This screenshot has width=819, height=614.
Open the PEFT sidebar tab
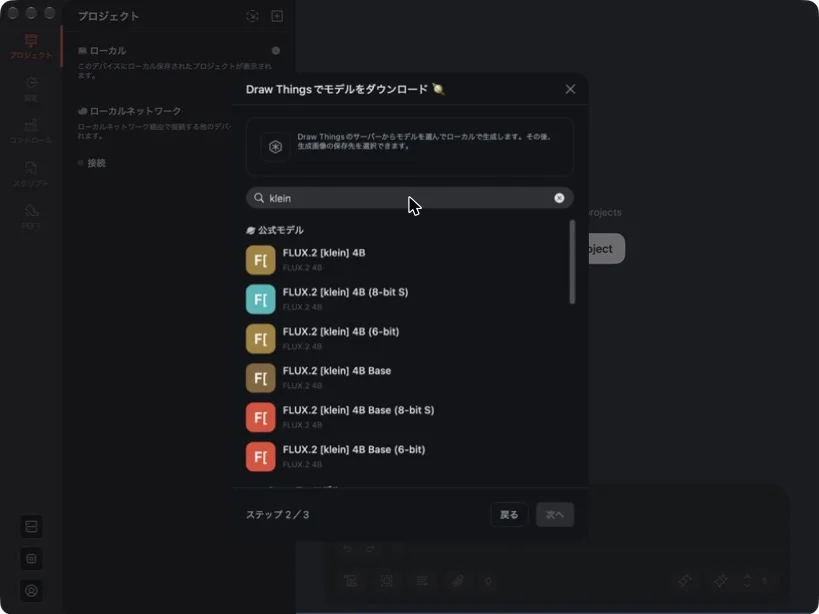(x=31, y=217)
